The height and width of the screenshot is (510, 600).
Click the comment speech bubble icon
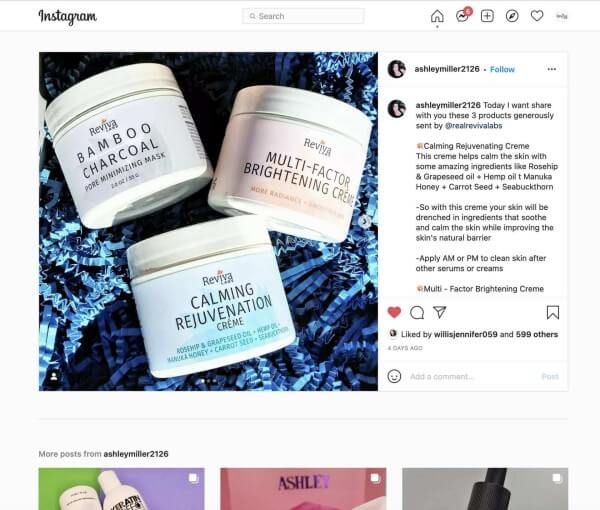point(417,313)
